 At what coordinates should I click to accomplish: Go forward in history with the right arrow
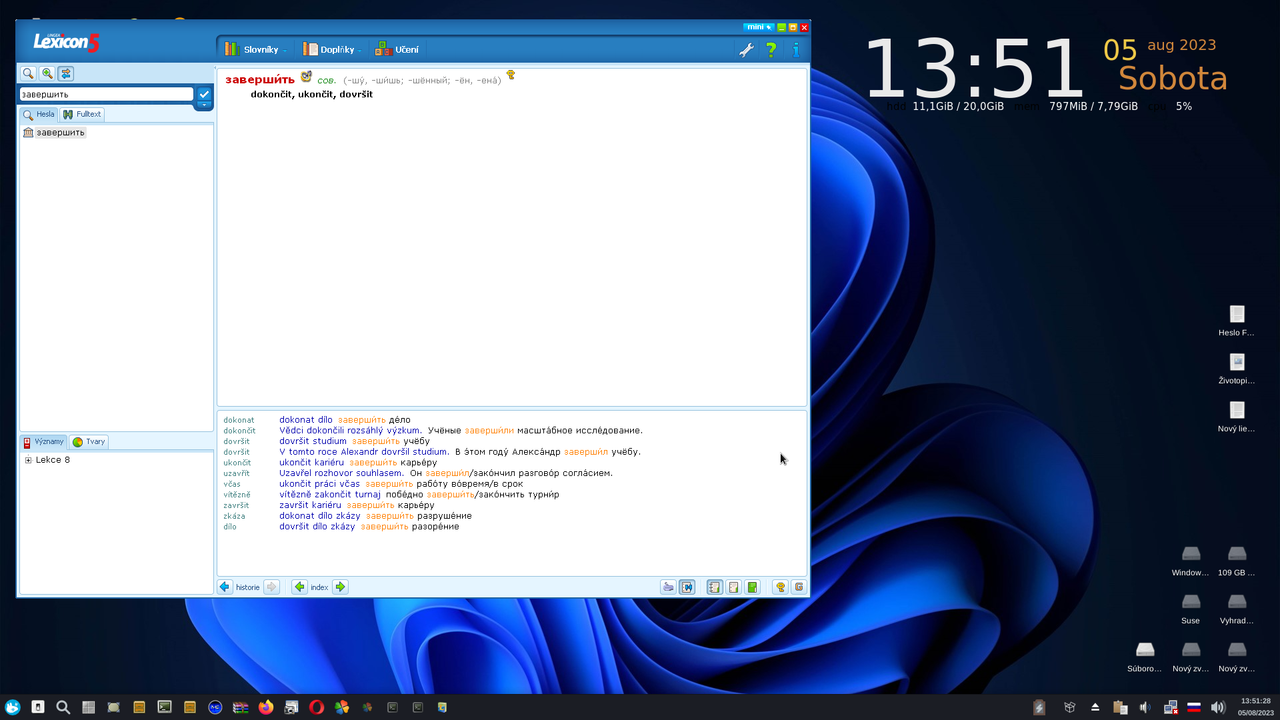click(271, 587)
